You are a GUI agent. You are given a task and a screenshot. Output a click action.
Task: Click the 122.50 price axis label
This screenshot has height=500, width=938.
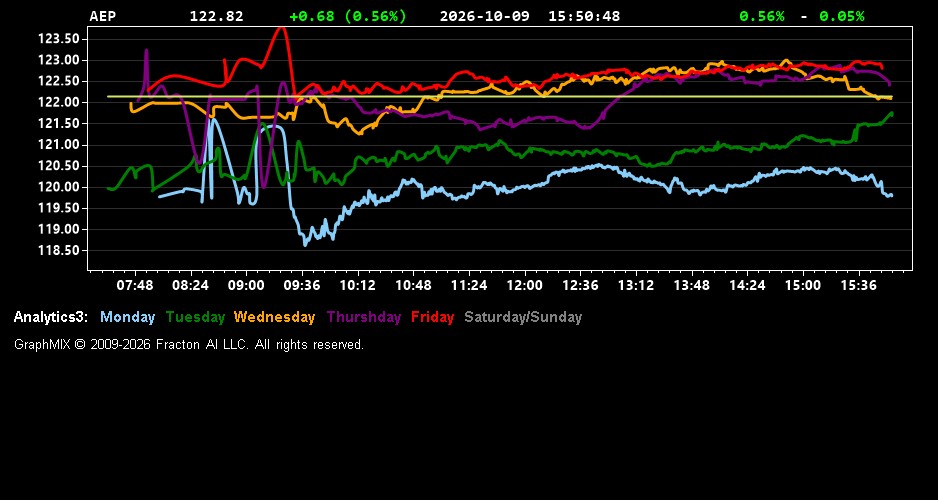[x=59, y=81]
